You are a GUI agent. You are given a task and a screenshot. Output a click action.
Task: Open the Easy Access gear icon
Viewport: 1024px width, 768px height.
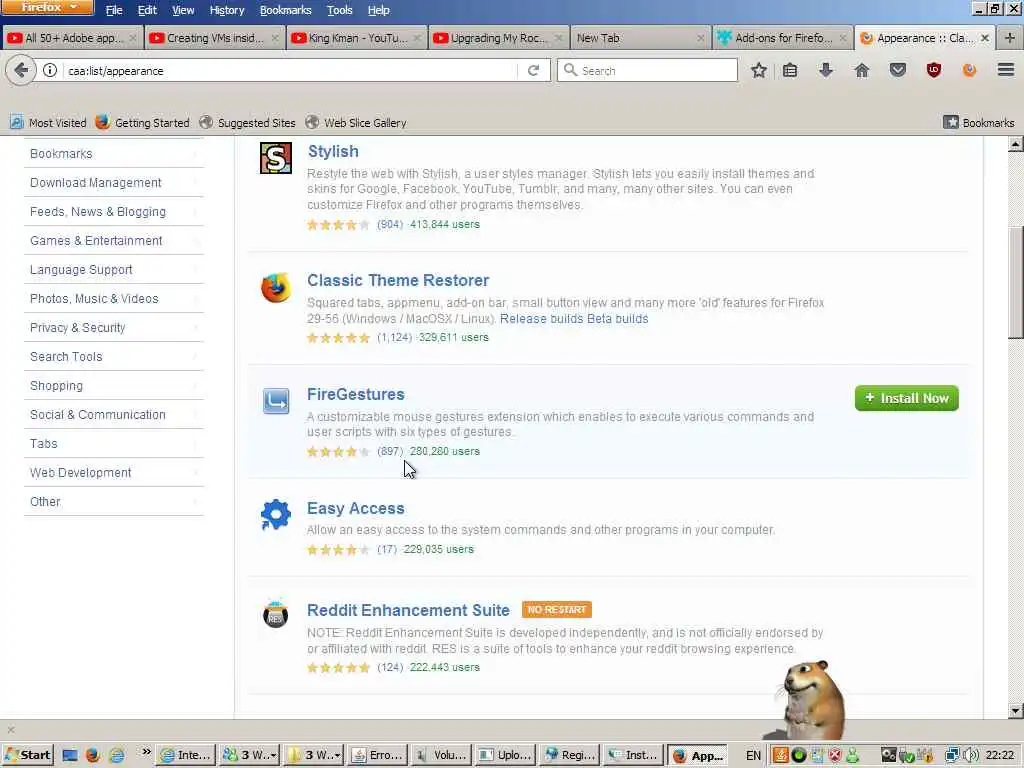click(276, 515)
